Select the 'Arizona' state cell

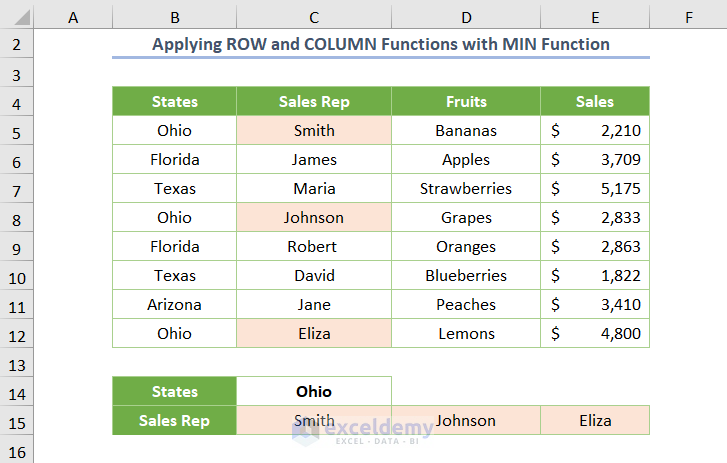[x=175, y=305]
